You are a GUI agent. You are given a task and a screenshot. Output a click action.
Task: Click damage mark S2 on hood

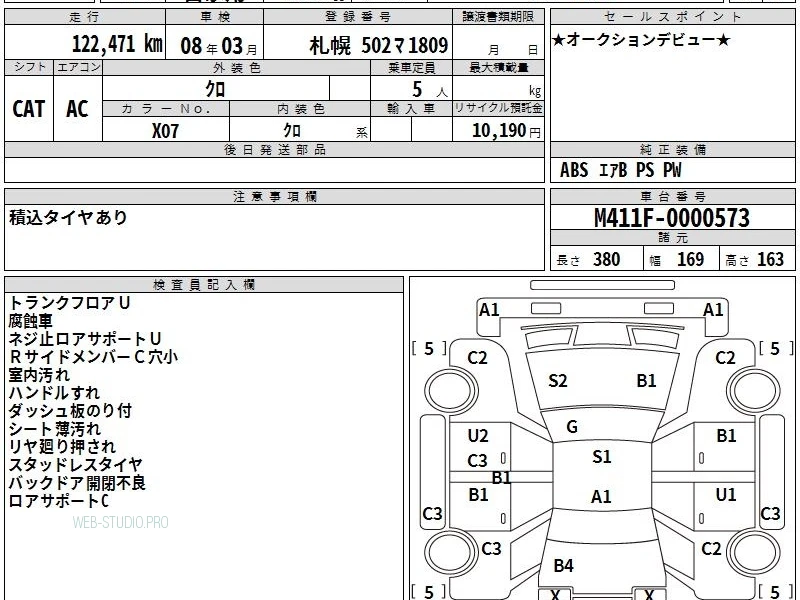pos(558,381)
